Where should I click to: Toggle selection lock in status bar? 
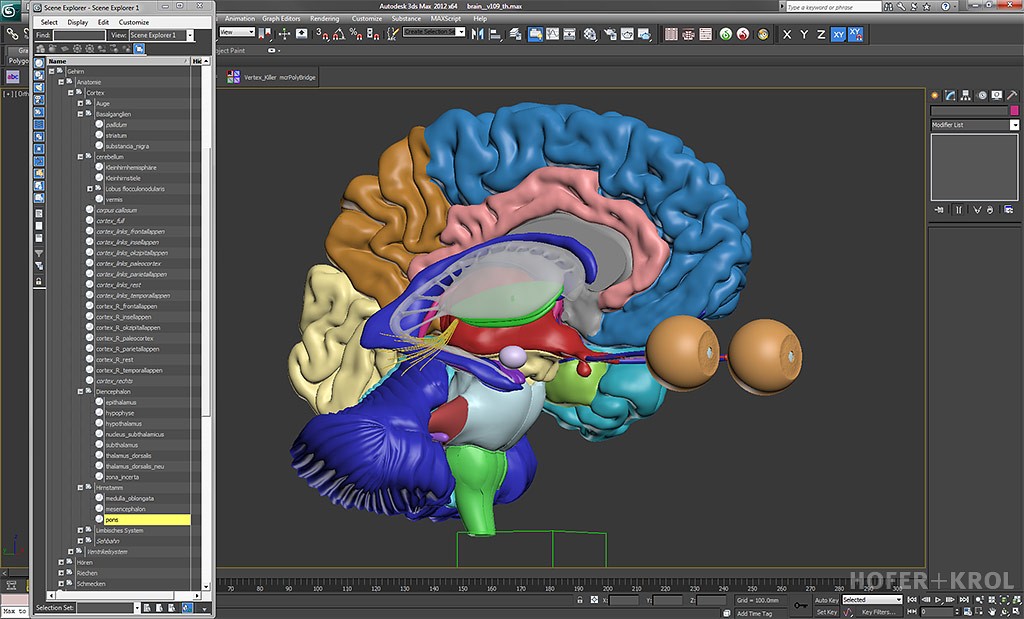(580, 599)
